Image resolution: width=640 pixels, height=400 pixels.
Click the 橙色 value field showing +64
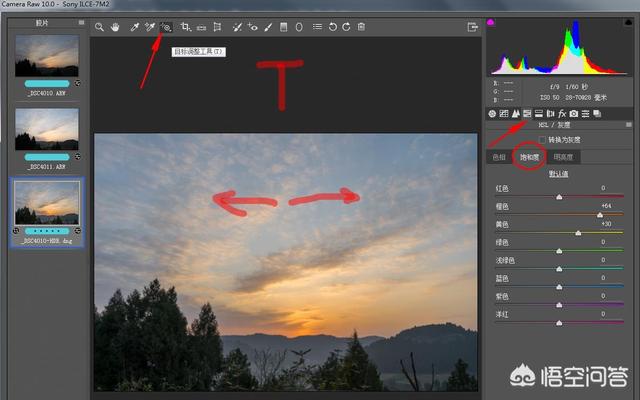point(606,206)
